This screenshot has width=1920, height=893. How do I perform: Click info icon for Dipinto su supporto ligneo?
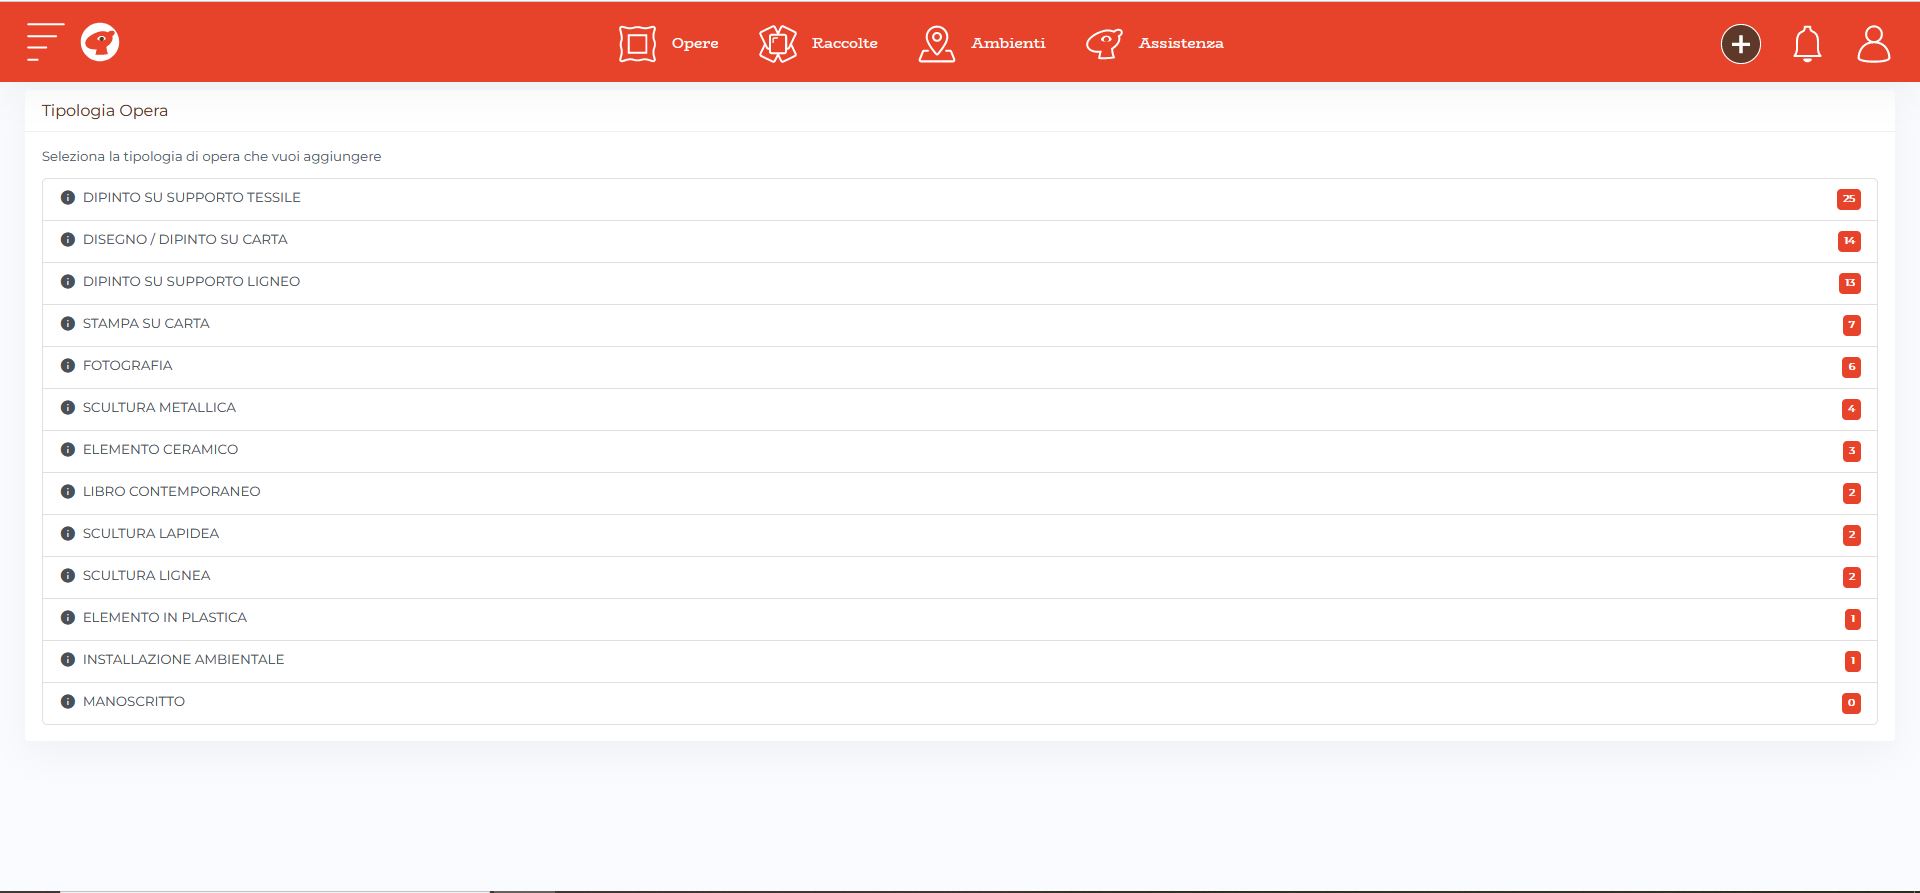68,282
